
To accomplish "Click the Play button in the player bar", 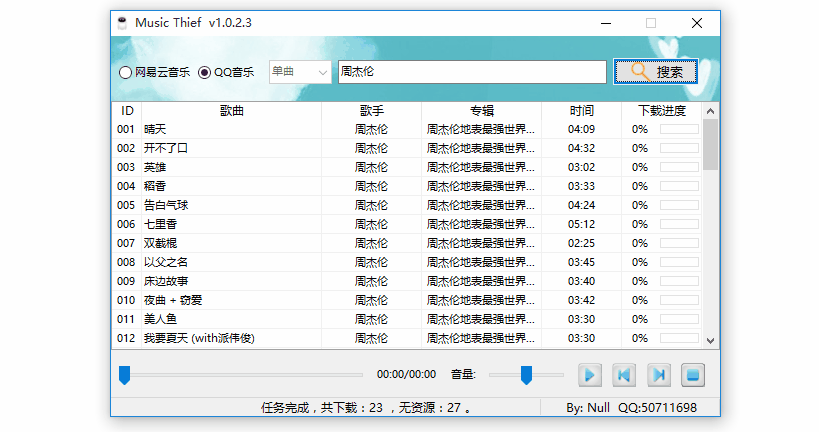I will pyautogui.click(x=590, y=375).
